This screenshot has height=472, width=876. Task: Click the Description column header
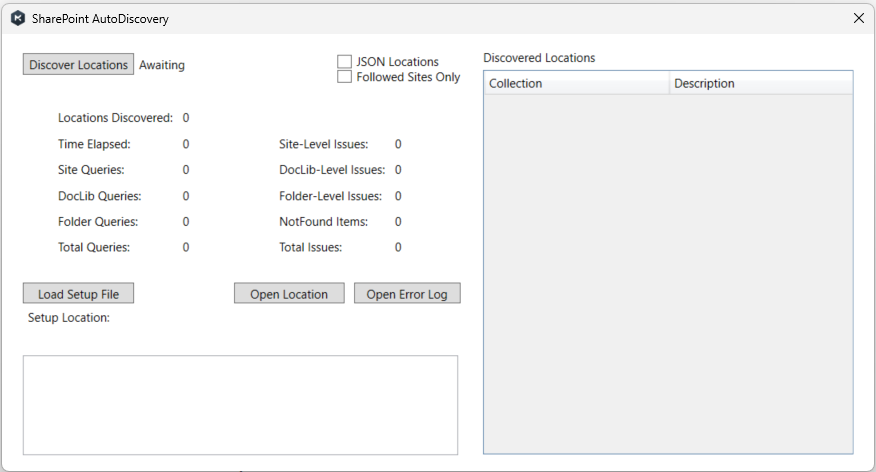tap(760, 83)
